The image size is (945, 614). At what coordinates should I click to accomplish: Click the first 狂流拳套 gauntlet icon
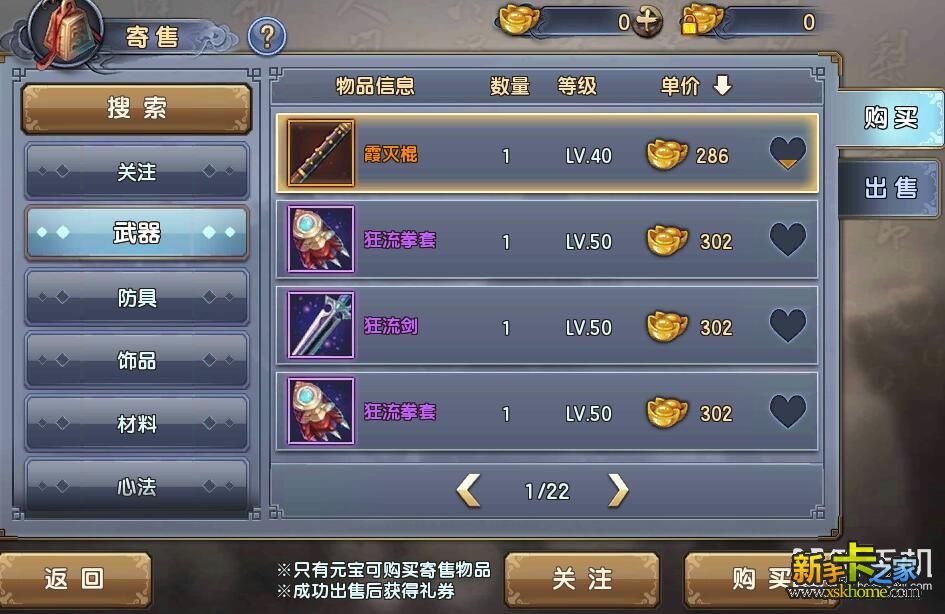point(321,239)
